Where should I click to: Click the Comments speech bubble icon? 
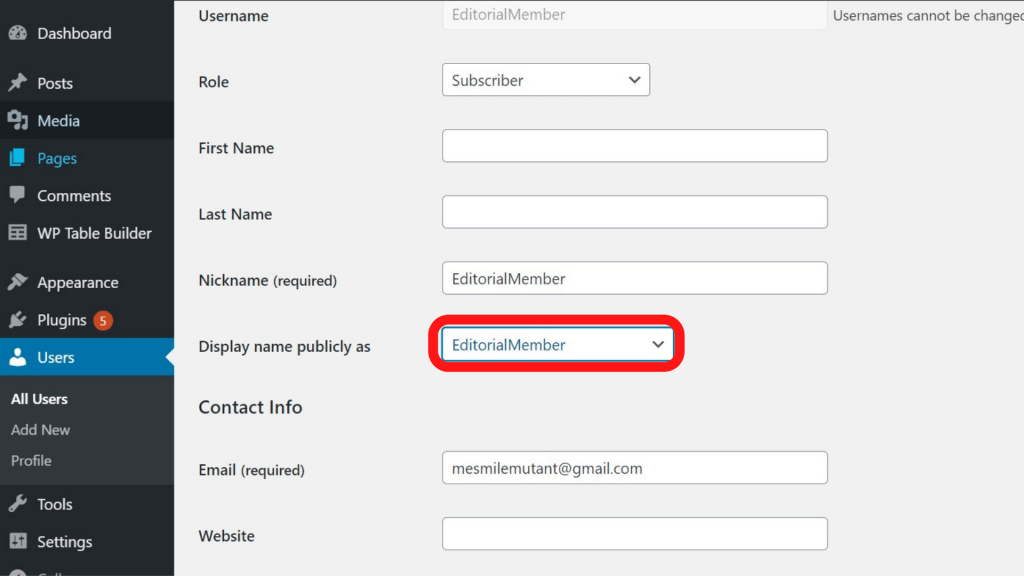17,195
